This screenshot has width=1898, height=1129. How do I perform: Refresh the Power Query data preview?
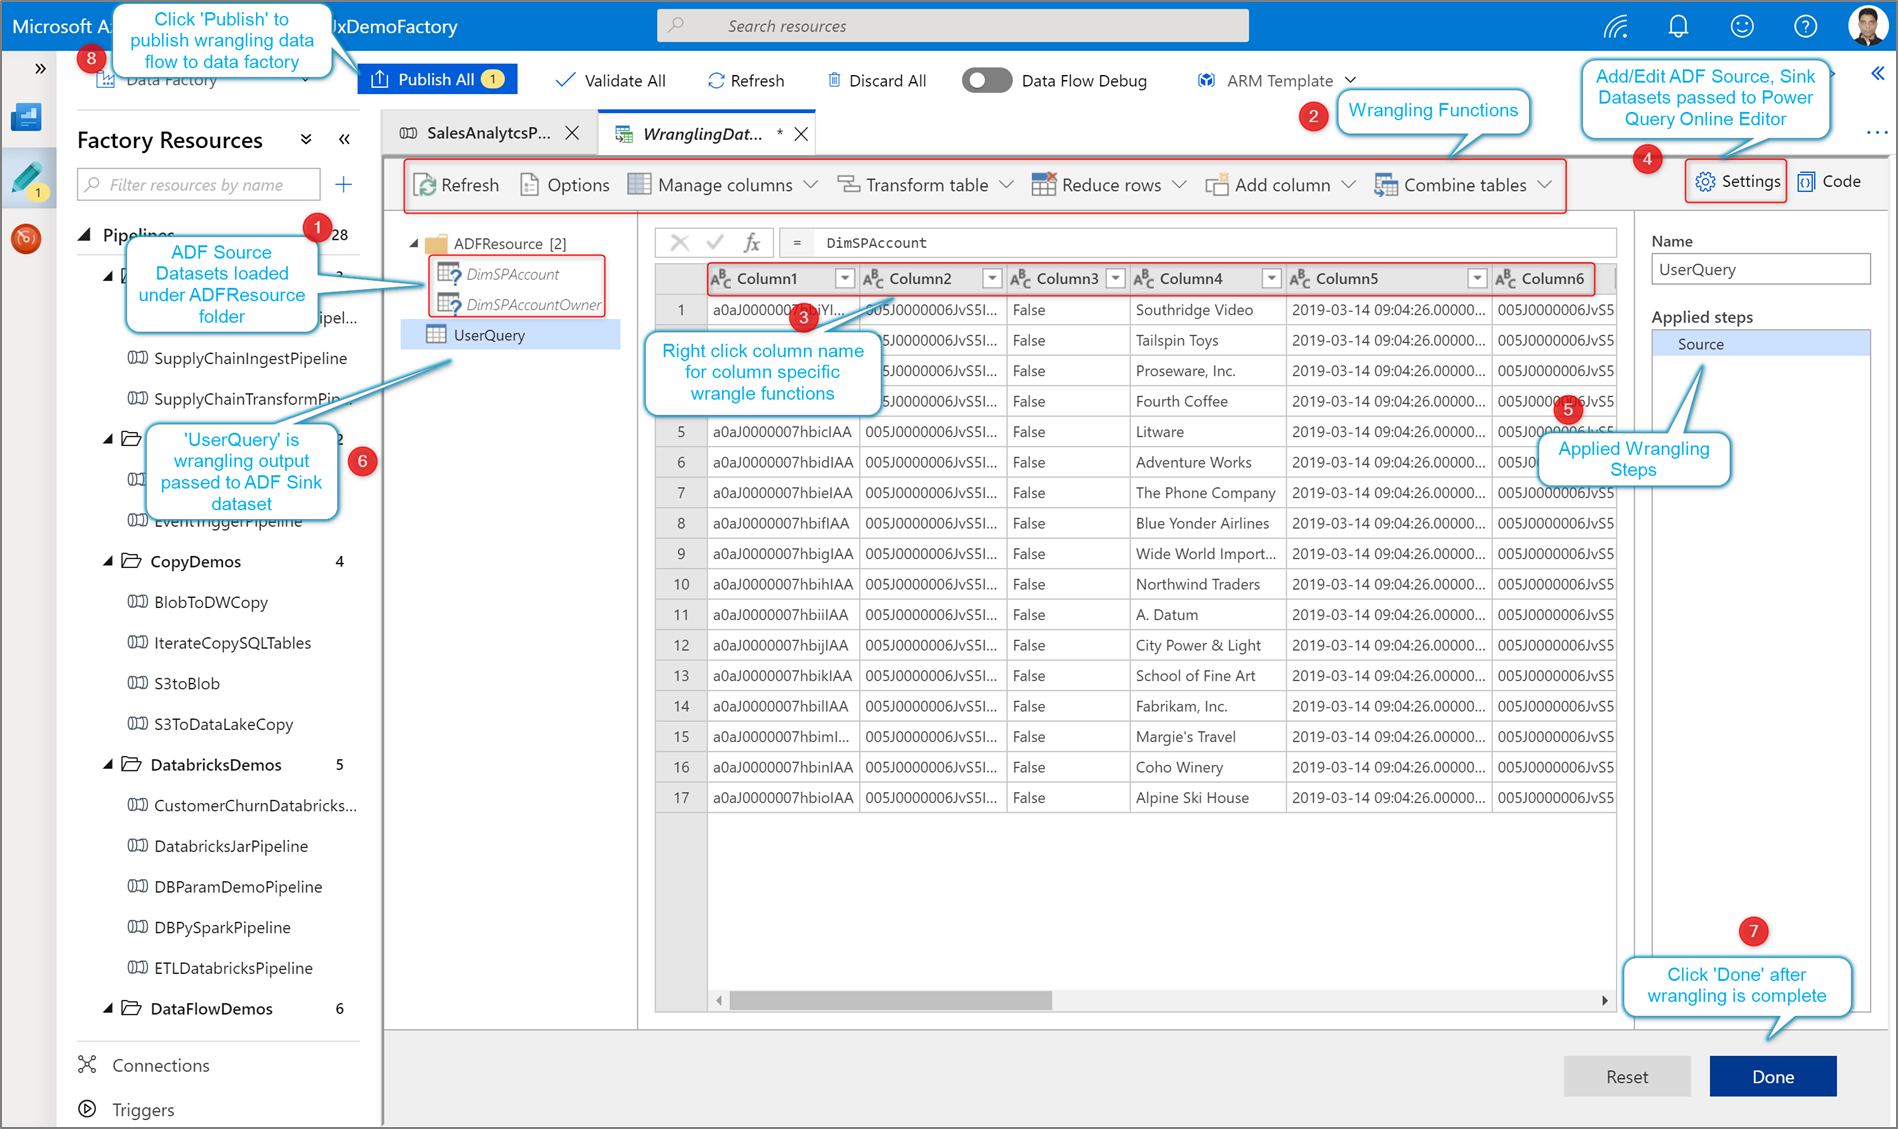pos(456,184)
